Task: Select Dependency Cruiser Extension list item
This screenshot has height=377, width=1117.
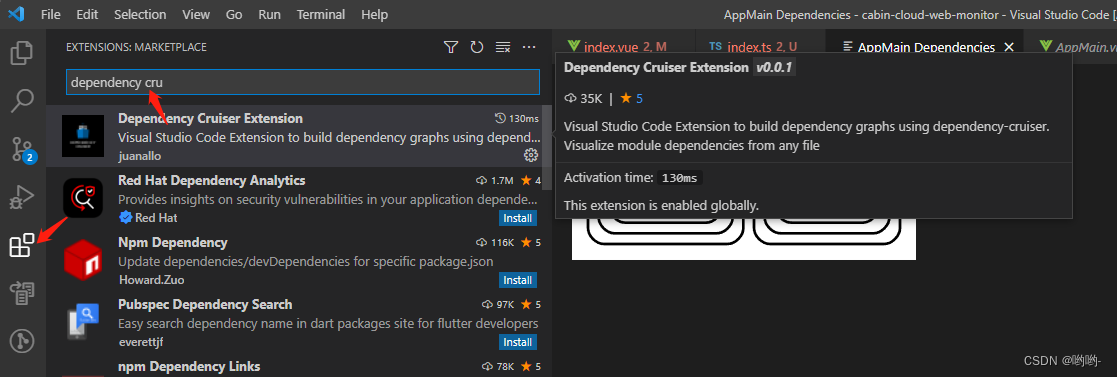Action: (x=294, y=136)
